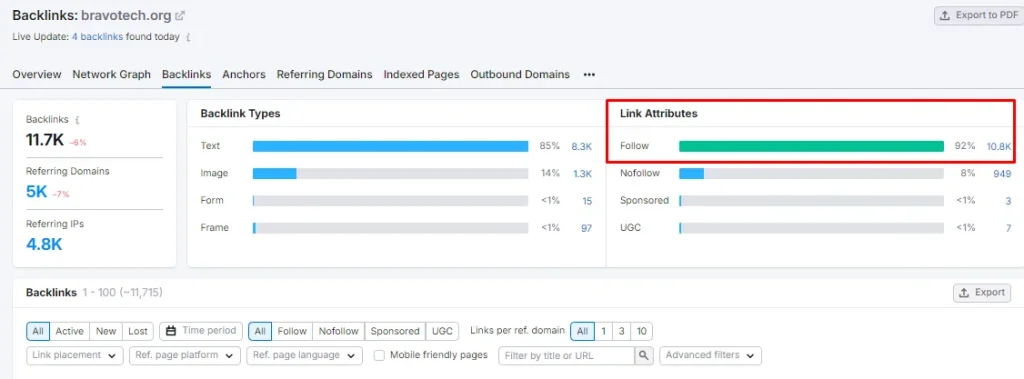Select the Active status filter

coord(69,331)
